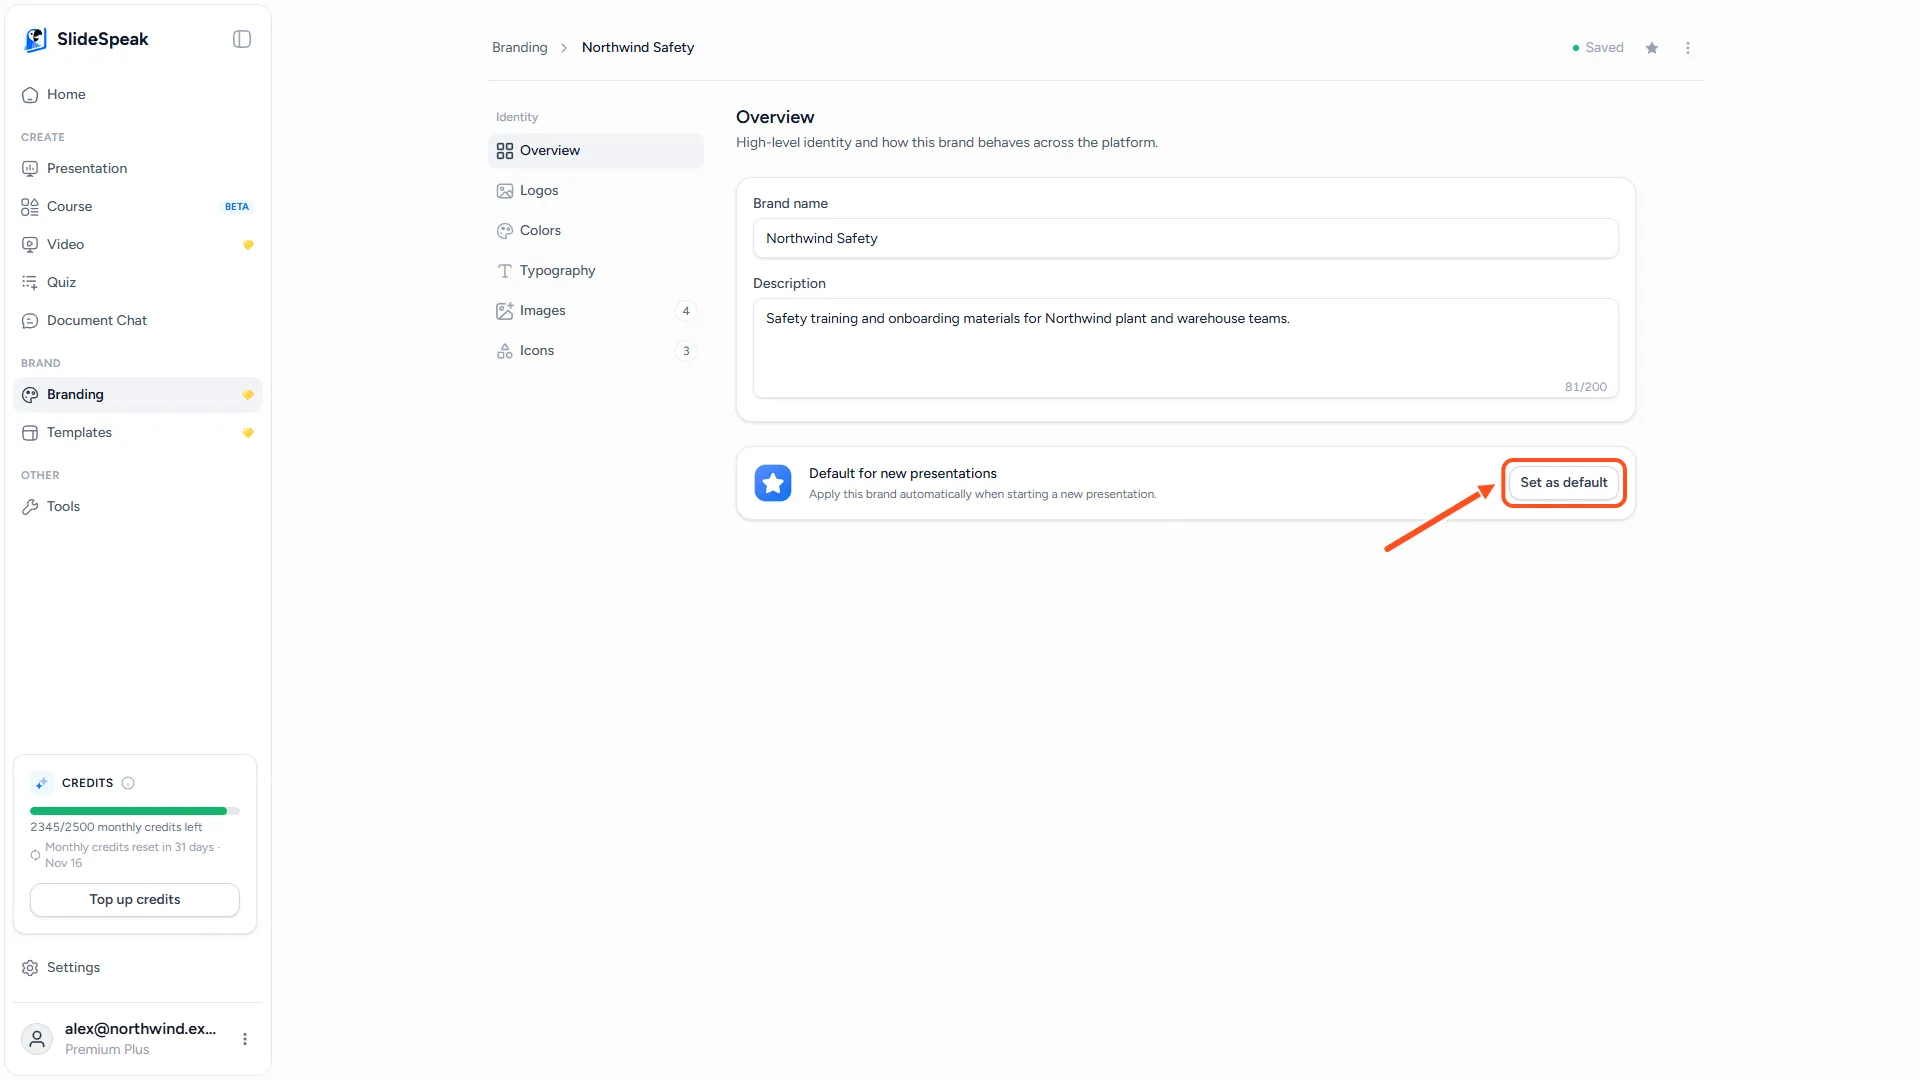Click the SlideSpeak logo icon
The height and width of the screenshot is (1080, 1920).
click(36, 39)
